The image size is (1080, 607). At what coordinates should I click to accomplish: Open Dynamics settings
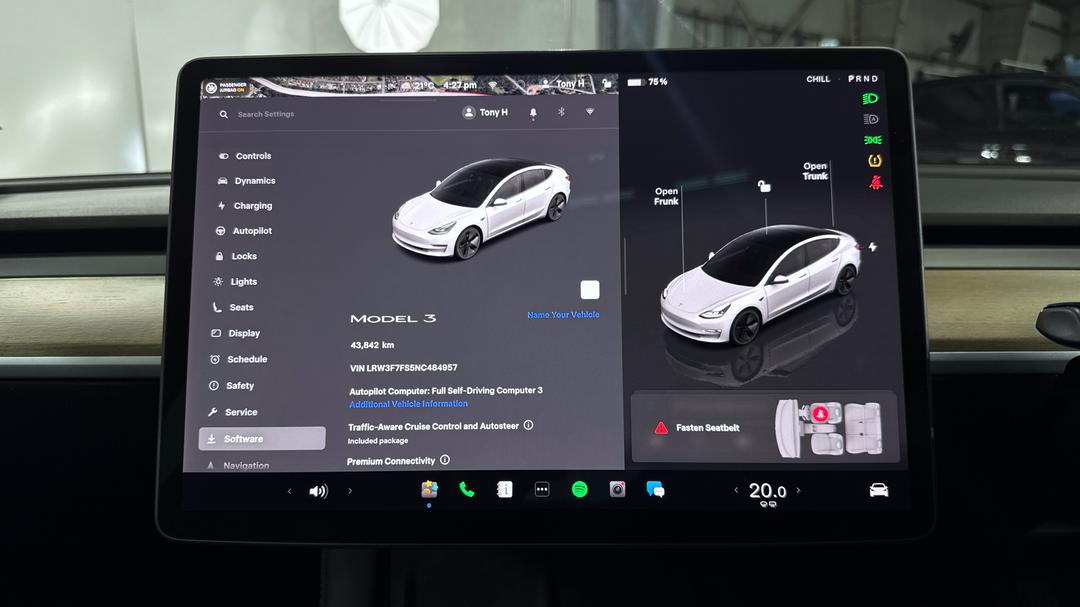coord(247,181)
